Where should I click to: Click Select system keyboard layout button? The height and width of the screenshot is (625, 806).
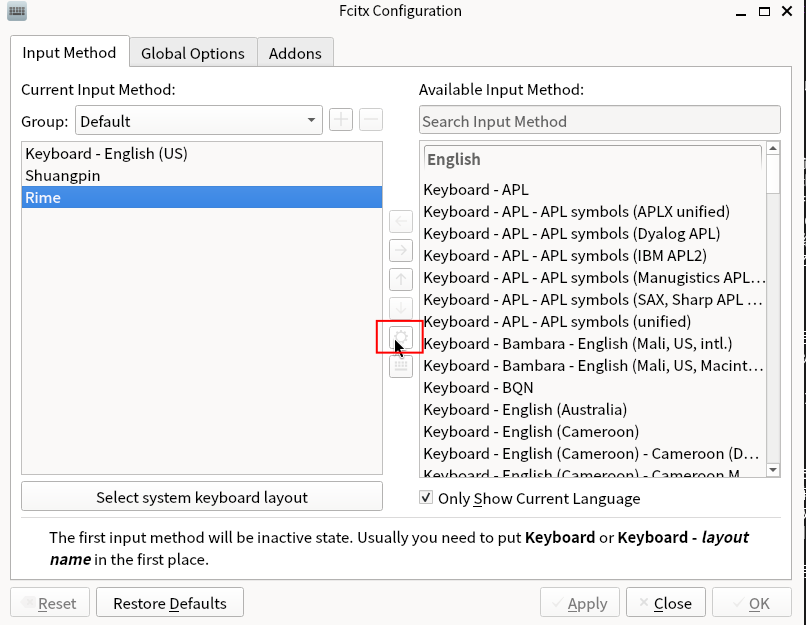[201, 497]
